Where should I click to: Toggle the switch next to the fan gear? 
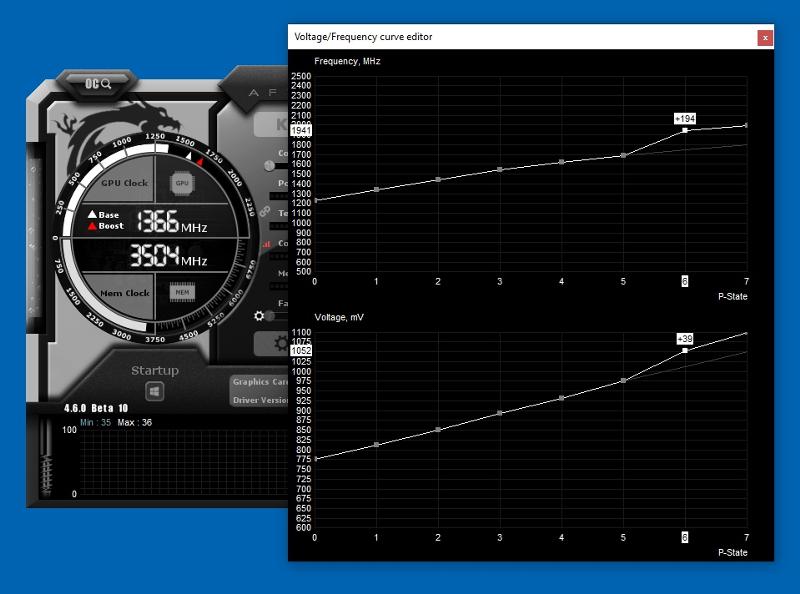[270, 317]
